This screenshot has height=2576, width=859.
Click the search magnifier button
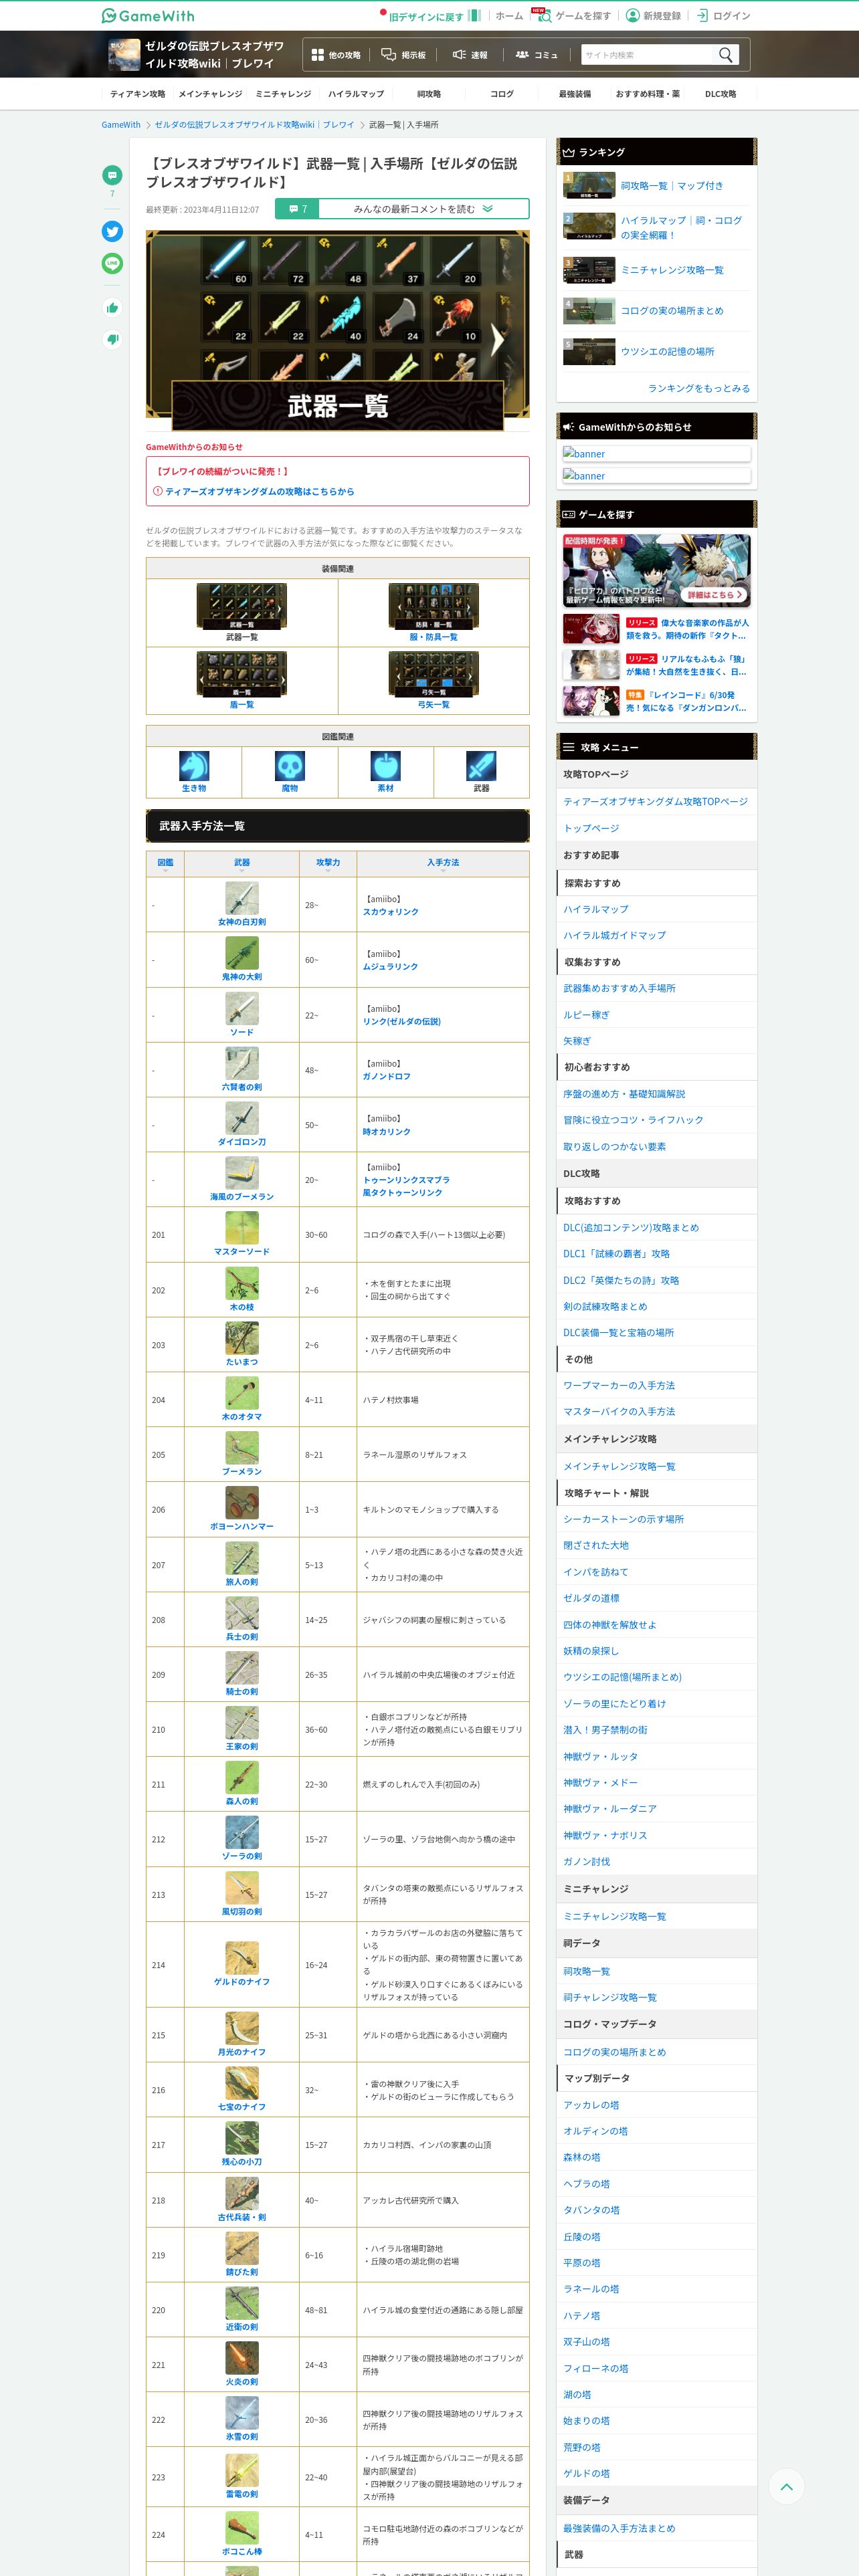pyautogui.click(x=726, y=55)
